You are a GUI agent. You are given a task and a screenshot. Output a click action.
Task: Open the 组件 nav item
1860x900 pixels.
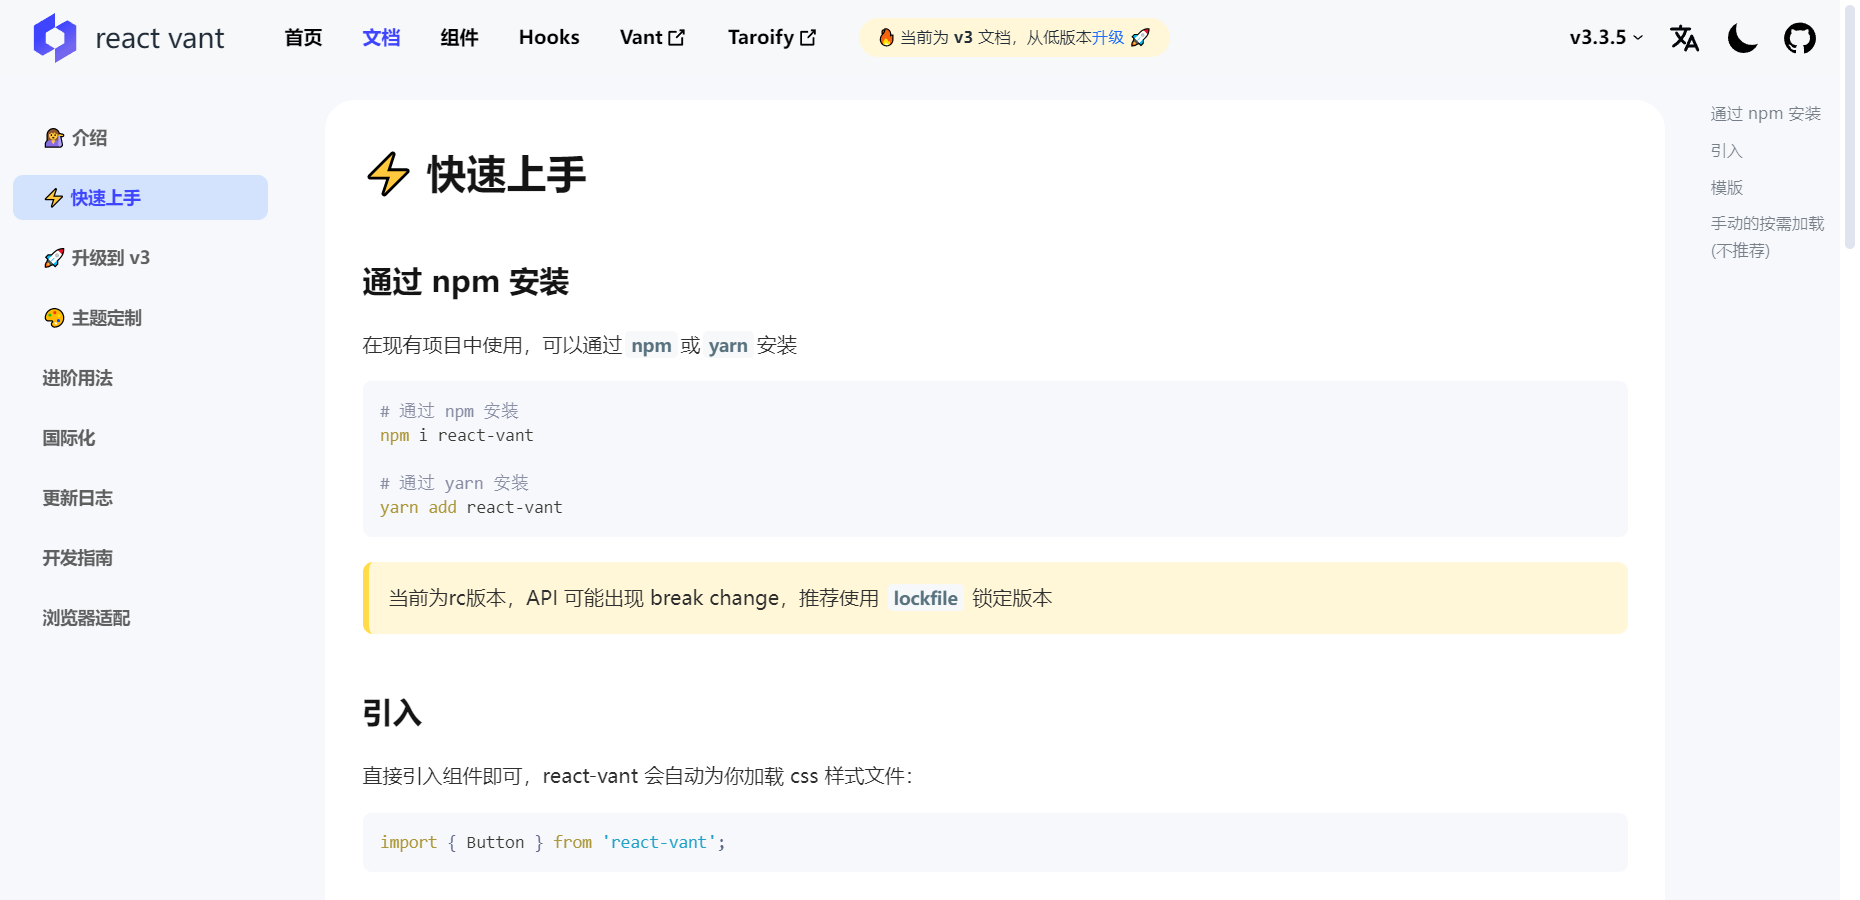click(x=459, y=37)
